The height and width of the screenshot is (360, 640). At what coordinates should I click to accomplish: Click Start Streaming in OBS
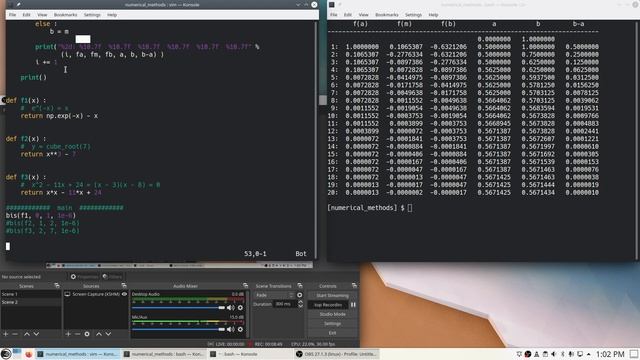pyautogui.click(x=332, y=296)
